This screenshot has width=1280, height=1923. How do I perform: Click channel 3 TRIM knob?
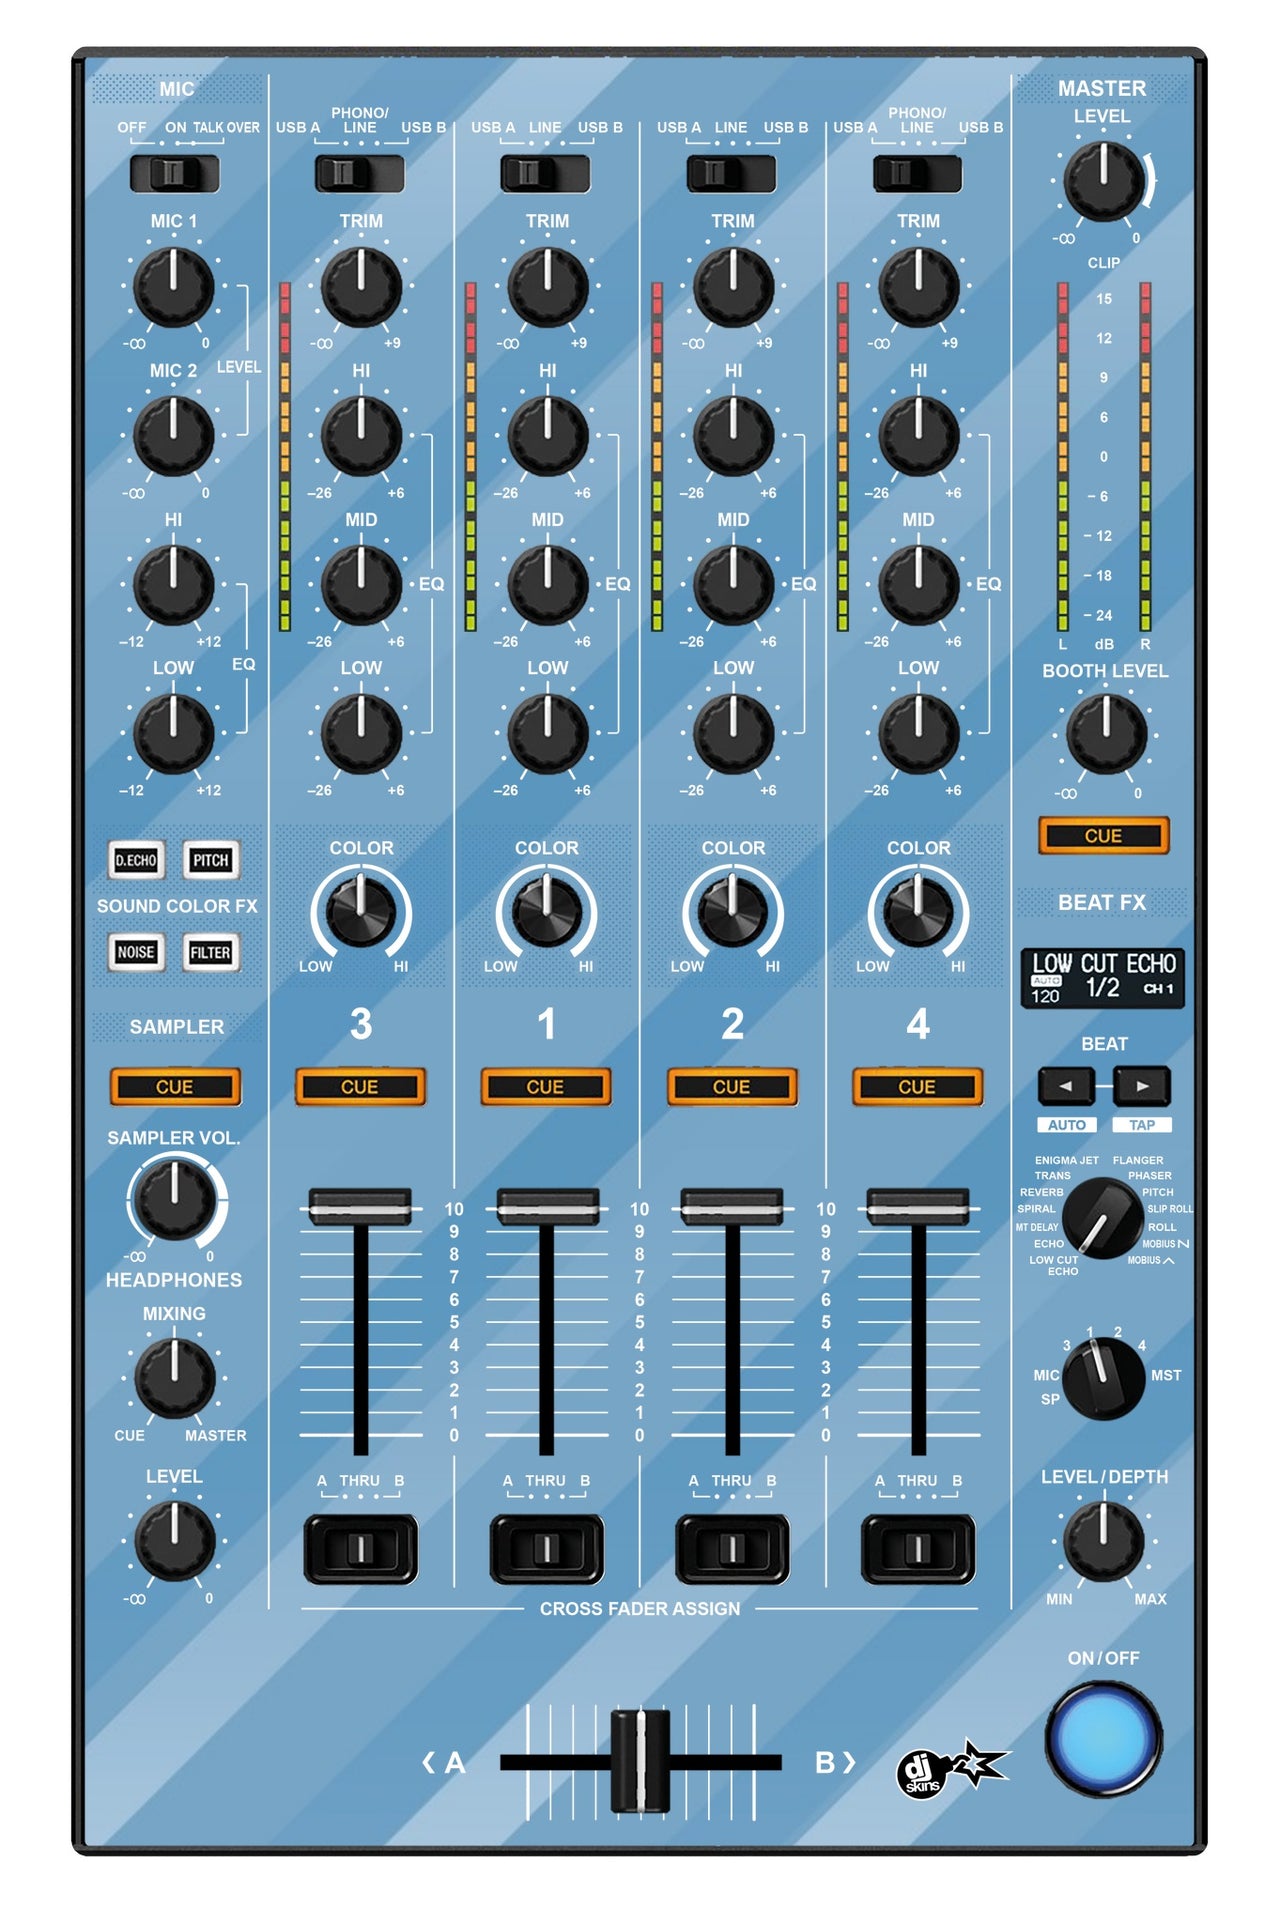[x=361, y=287]
